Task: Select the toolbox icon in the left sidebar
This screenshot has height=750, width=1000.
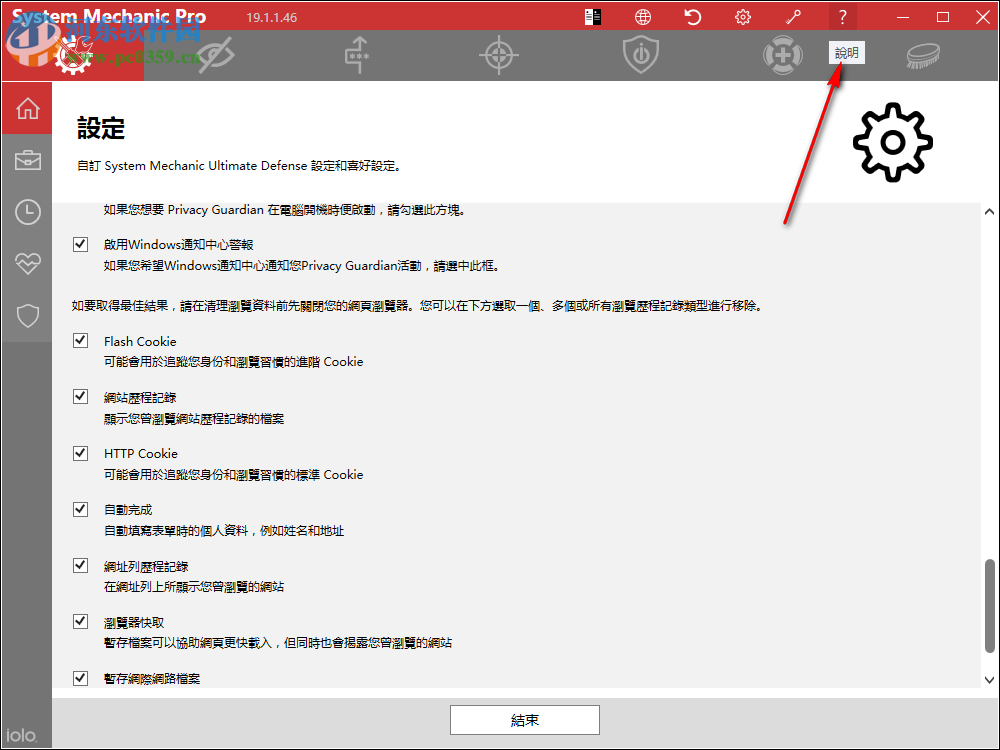Action: 27,159
